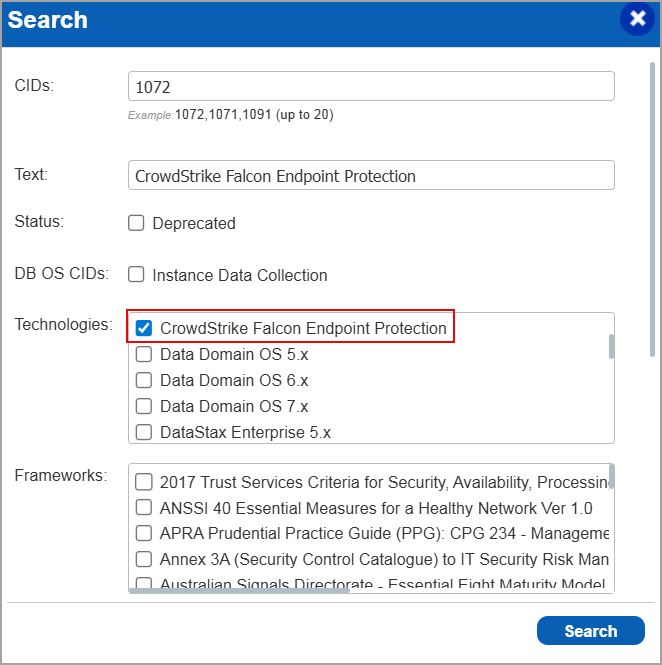Image resolution: width=662 pixels, height=665 pixels.
Task: Select the Data Domain OS 7.x checkbox
Action: pos(144,406)
